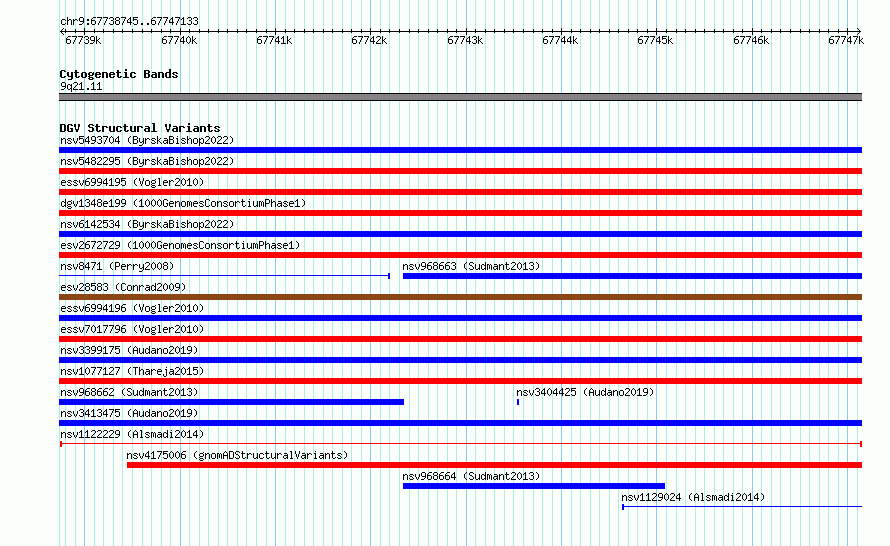Click the 67746k ruler tick

(x=751, y=40)
